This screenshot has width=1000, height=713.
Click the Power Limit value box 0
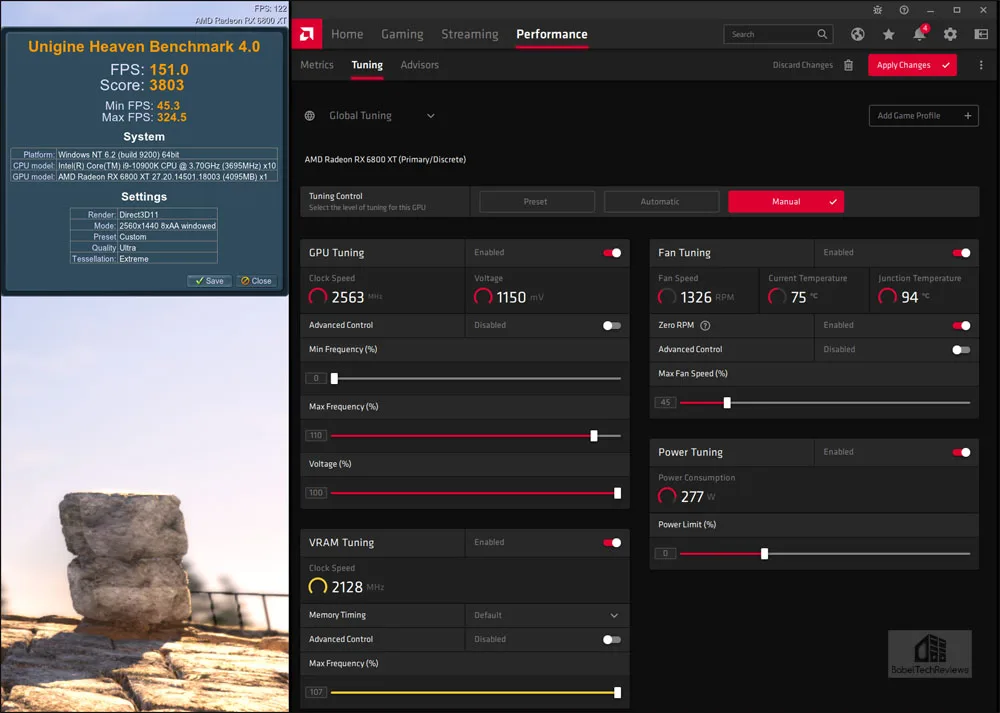(665, 554)
